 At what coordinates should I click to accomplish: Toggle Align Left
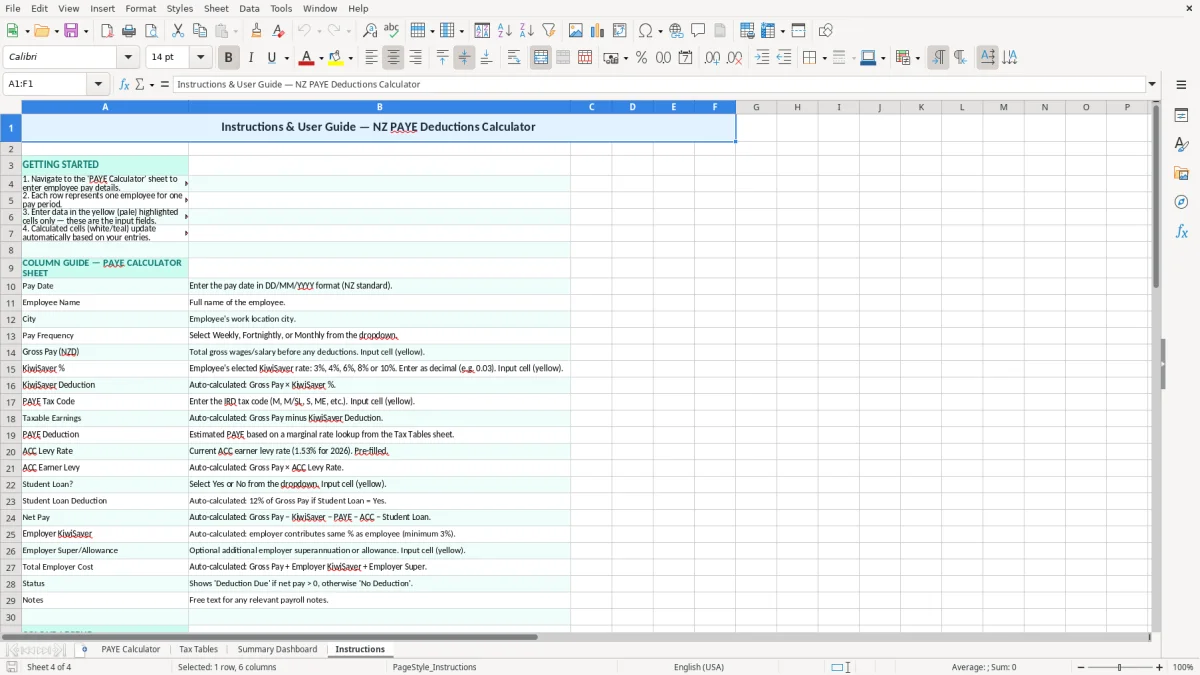tap(371, 58)
